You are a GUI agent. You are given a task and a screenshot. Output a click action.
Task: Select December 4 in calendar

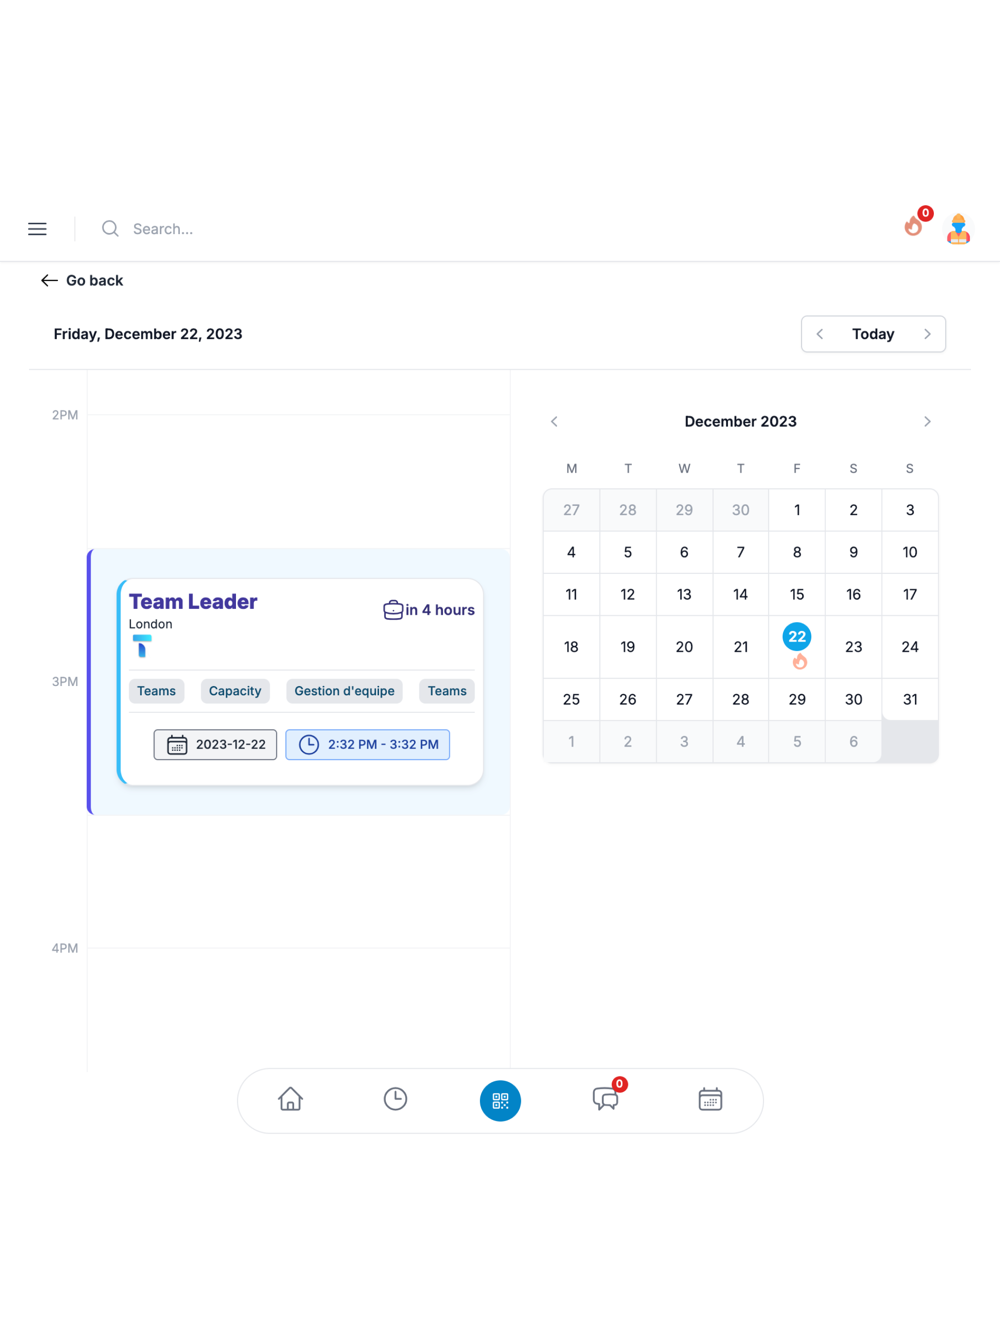click(571, 552)
